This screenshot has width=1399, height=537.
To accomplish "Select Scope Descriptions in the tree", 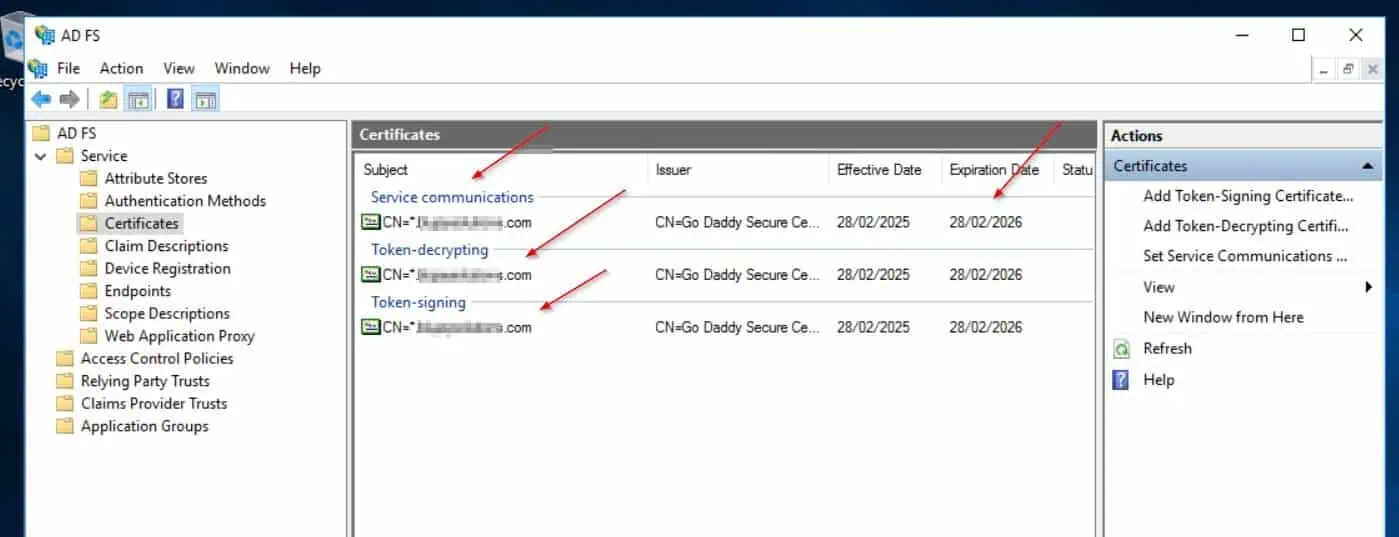I will pos(167,313).
